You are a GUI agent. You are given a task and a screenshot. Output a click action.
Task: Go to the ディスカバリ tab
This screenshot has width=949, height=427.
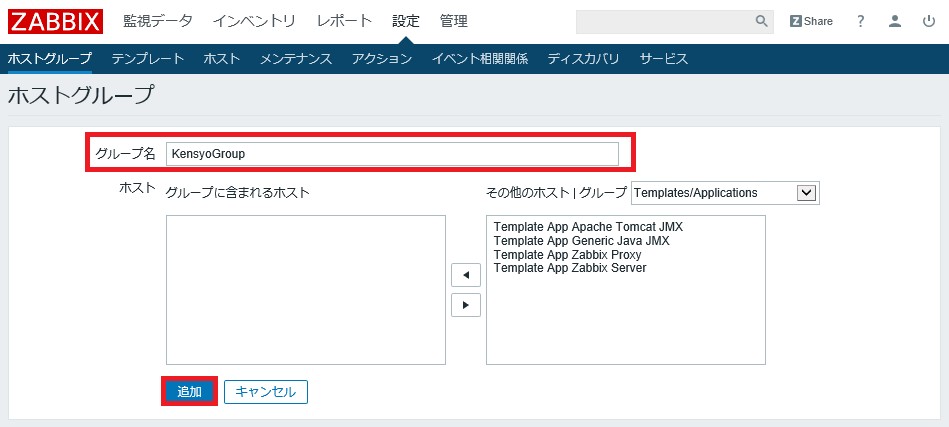pos(583,59)
